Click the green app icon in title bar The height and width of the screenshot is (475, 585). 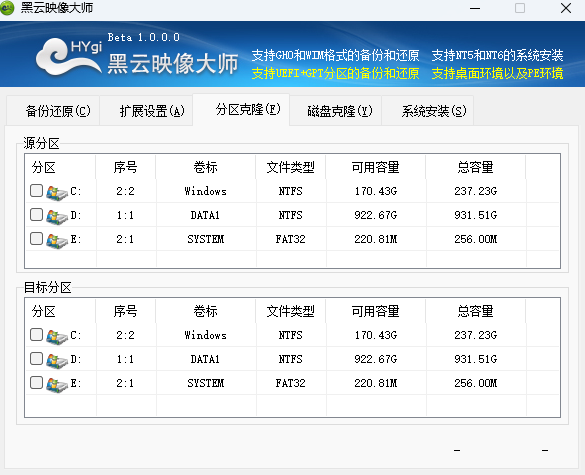tap(7, 8)
